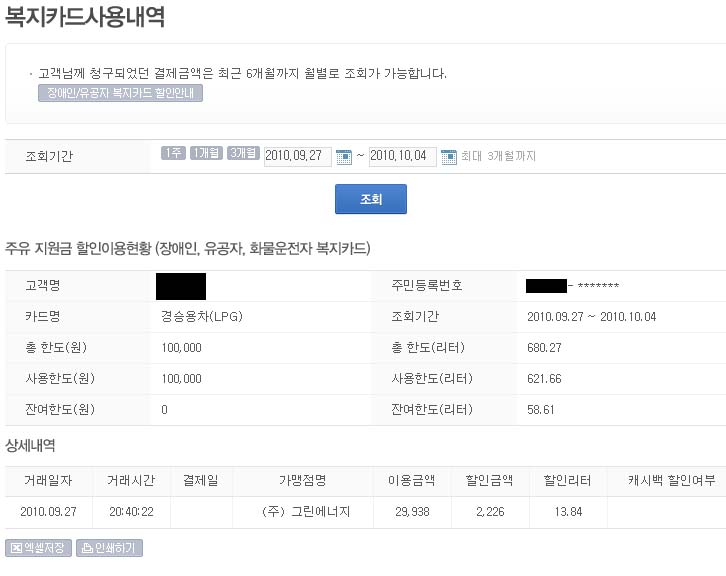The width and height of the screenshot is (726, 576).
Task: Click used liter limit value 621.66
Action: tap(544, 379)
